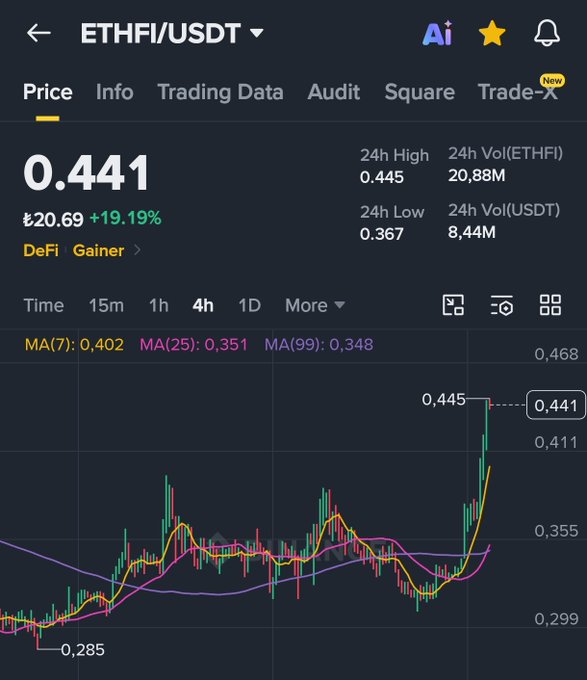Image resolution: width=587 pixels, height=680 pixels.
Task: Click the 0,299 price axis label
Action: point(556,619)
